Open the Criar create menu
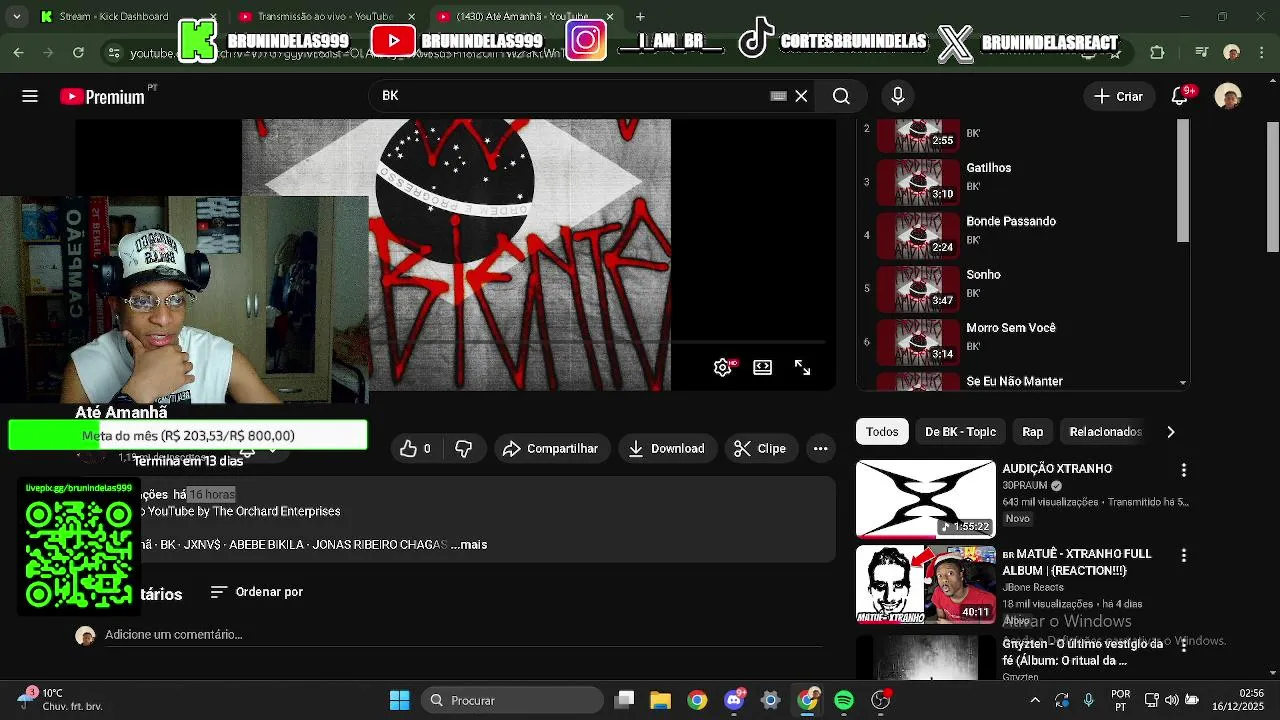The image size is (1280, 720). pos(1119,96)
